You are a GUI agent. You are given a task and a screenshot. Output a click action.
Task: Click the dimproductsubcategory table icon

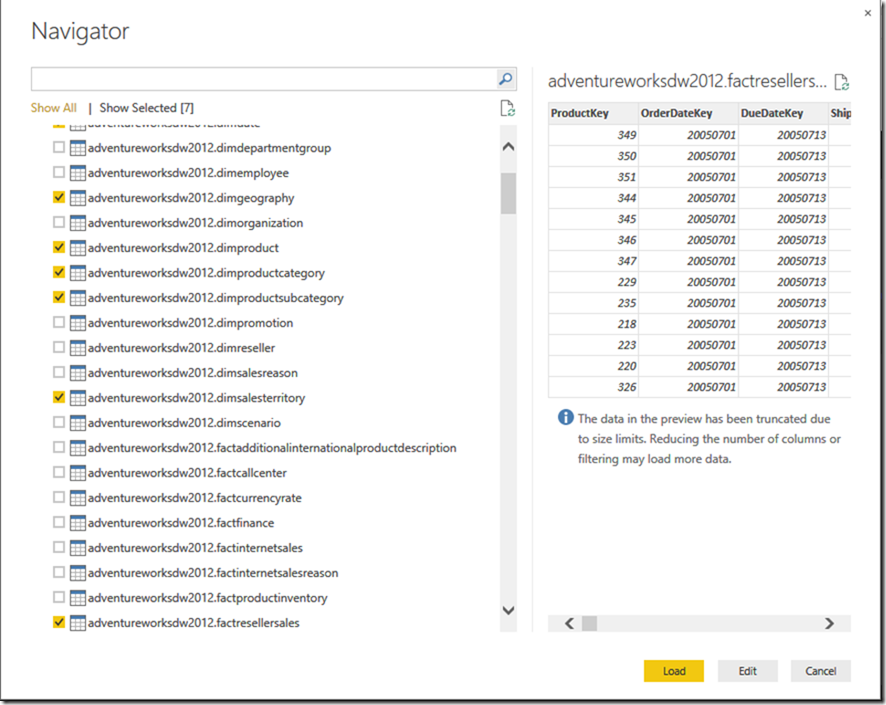click(x=77, y=298)
